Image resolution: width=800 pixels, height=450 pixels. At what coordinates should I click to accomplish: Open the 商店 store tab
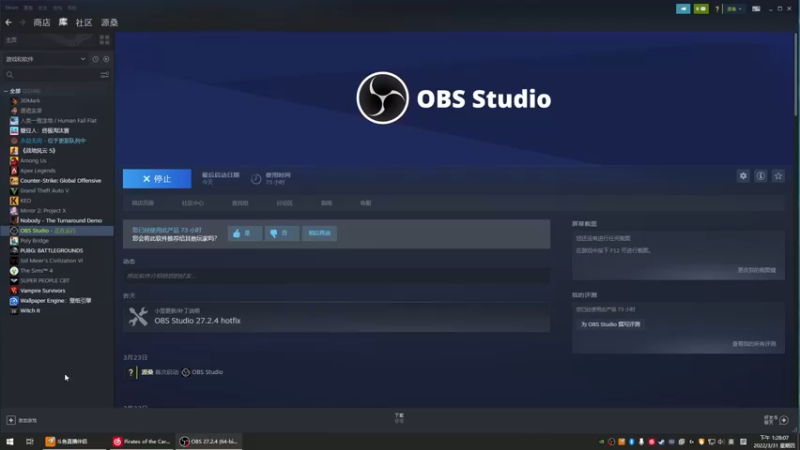42,22
